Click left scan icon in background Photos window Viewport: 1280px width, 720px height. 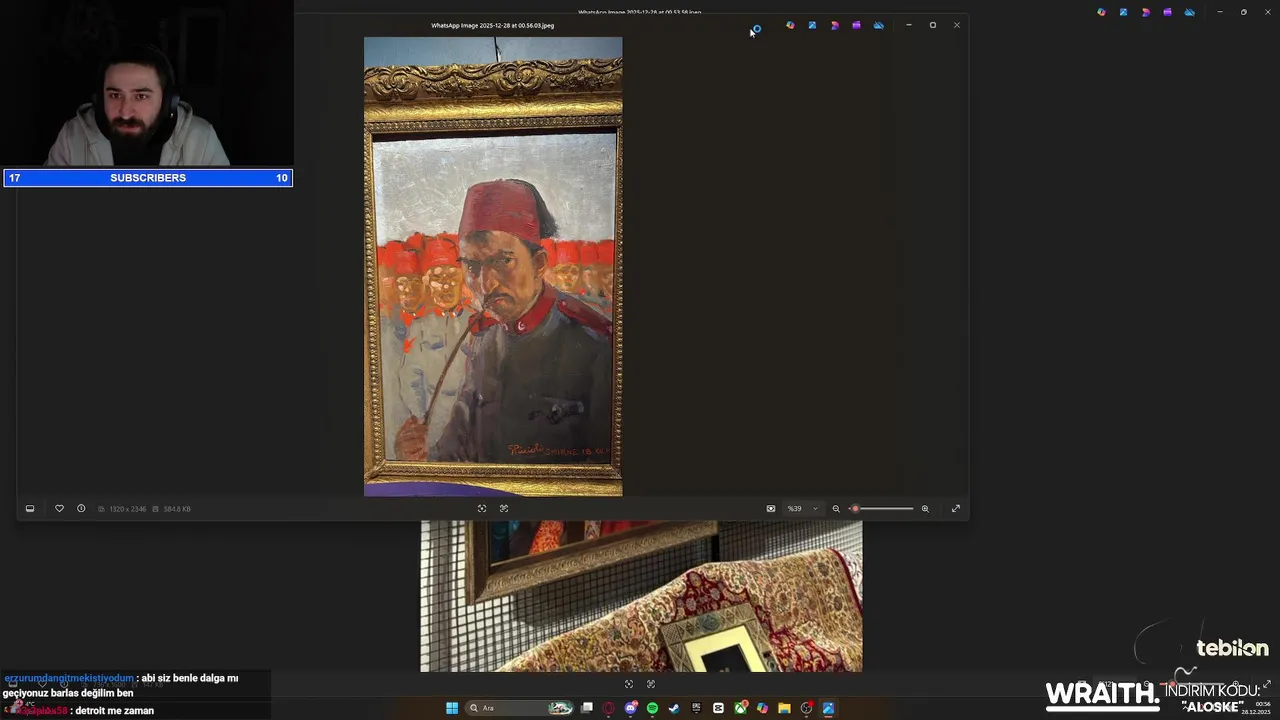[x=629, y=684]
